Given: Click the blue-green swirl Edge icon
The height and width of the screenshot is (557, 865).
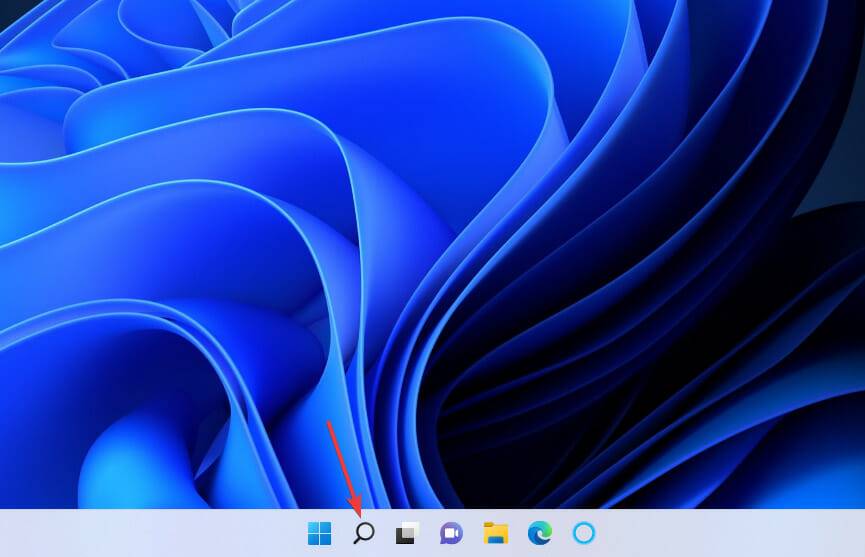Looking at the screenshot, I should [x=539, y=533].
